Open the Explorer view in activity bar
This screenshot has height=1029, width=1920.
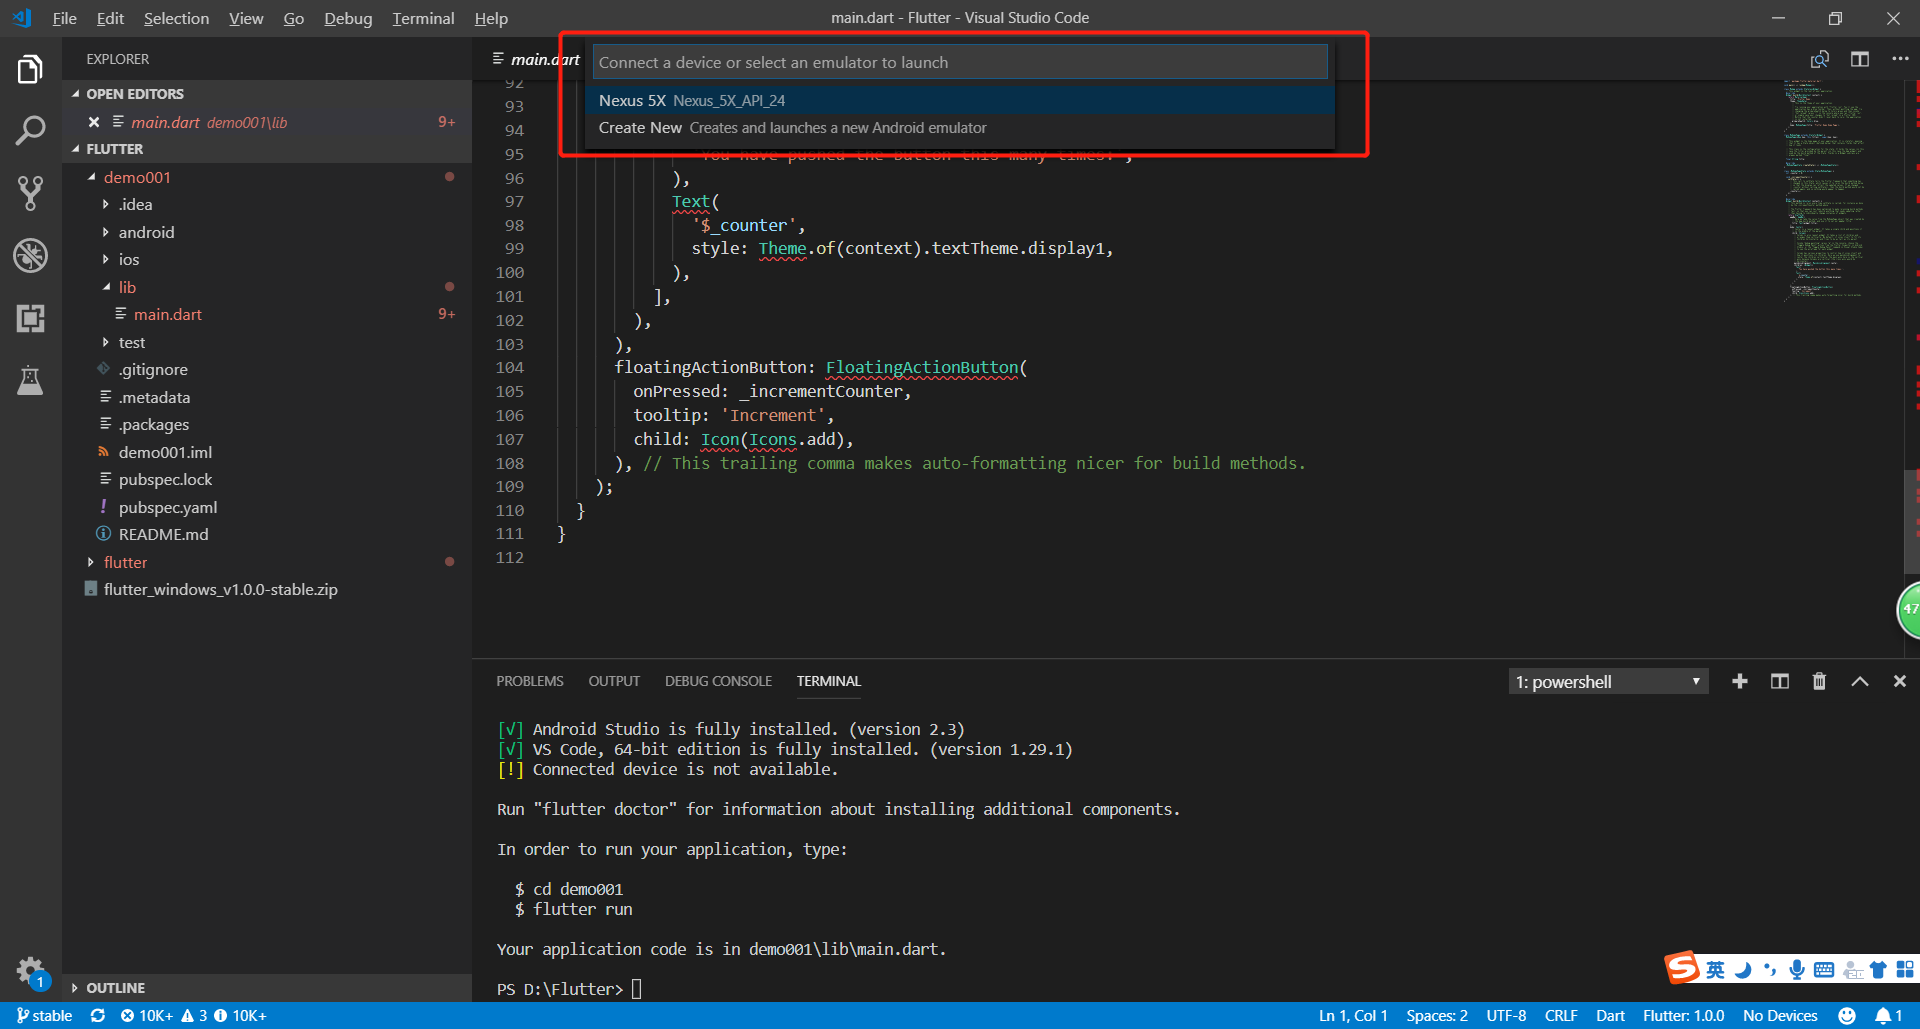(30, 69)
